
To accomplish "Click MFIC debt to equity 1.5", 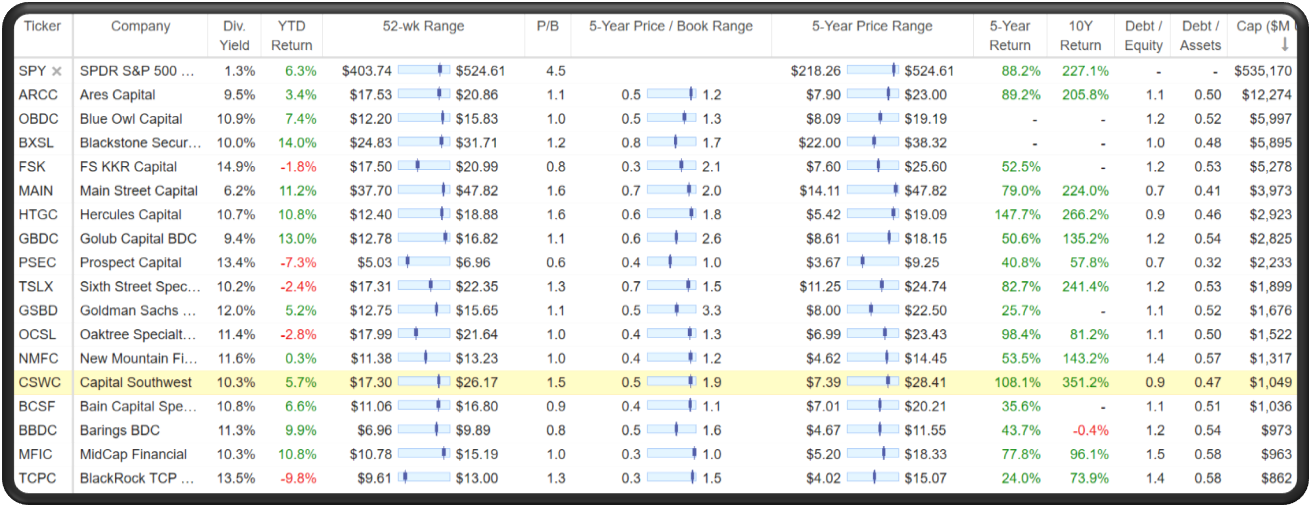I will click(1154, 454).
